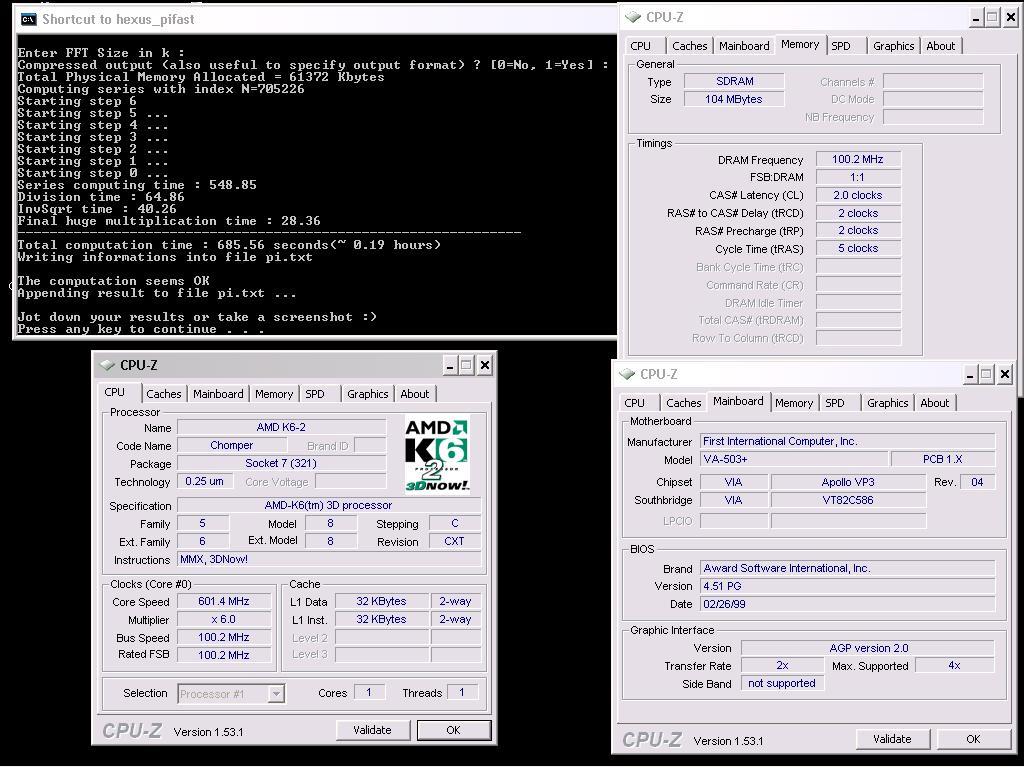The width and height of the screenshot is (1024, 768).
Task: Click the CPU-Z title icon of the CPU window
Action: (x=106, y=365)
